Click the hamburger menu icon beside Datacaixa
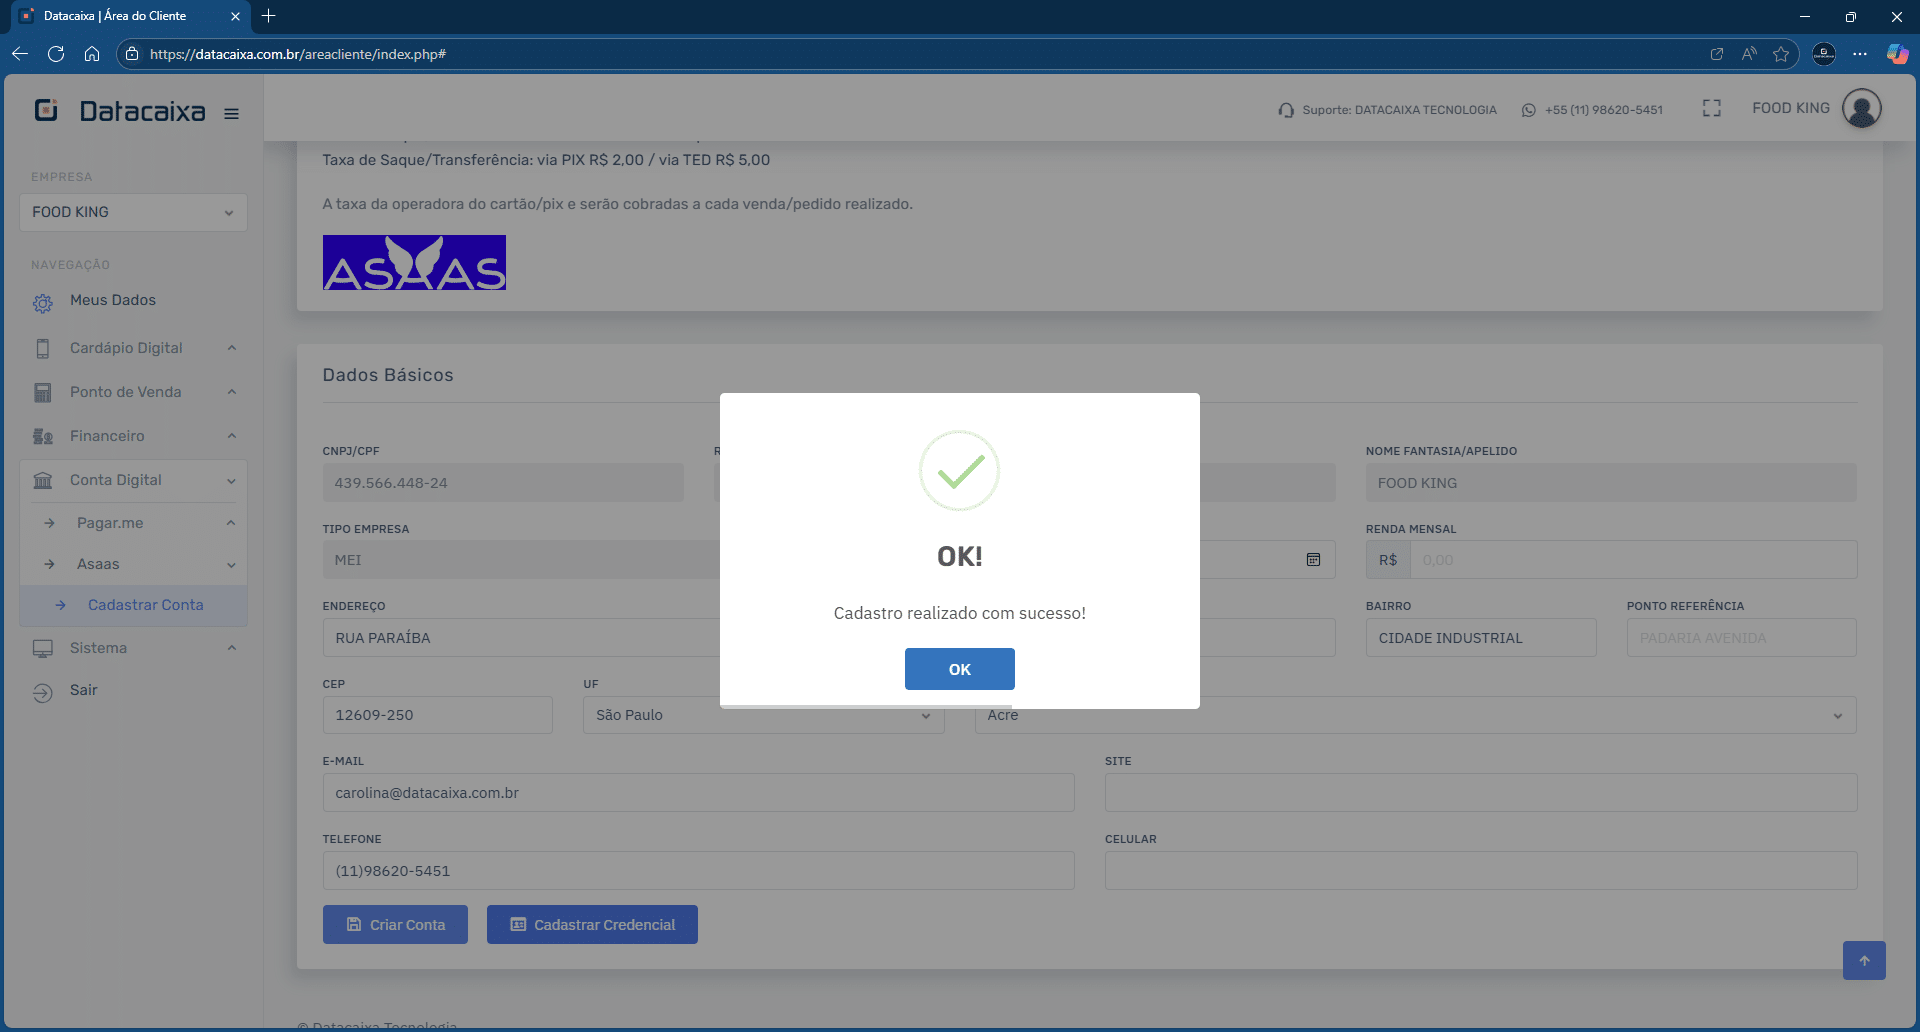1920x1032 pixels. point(231,113)
